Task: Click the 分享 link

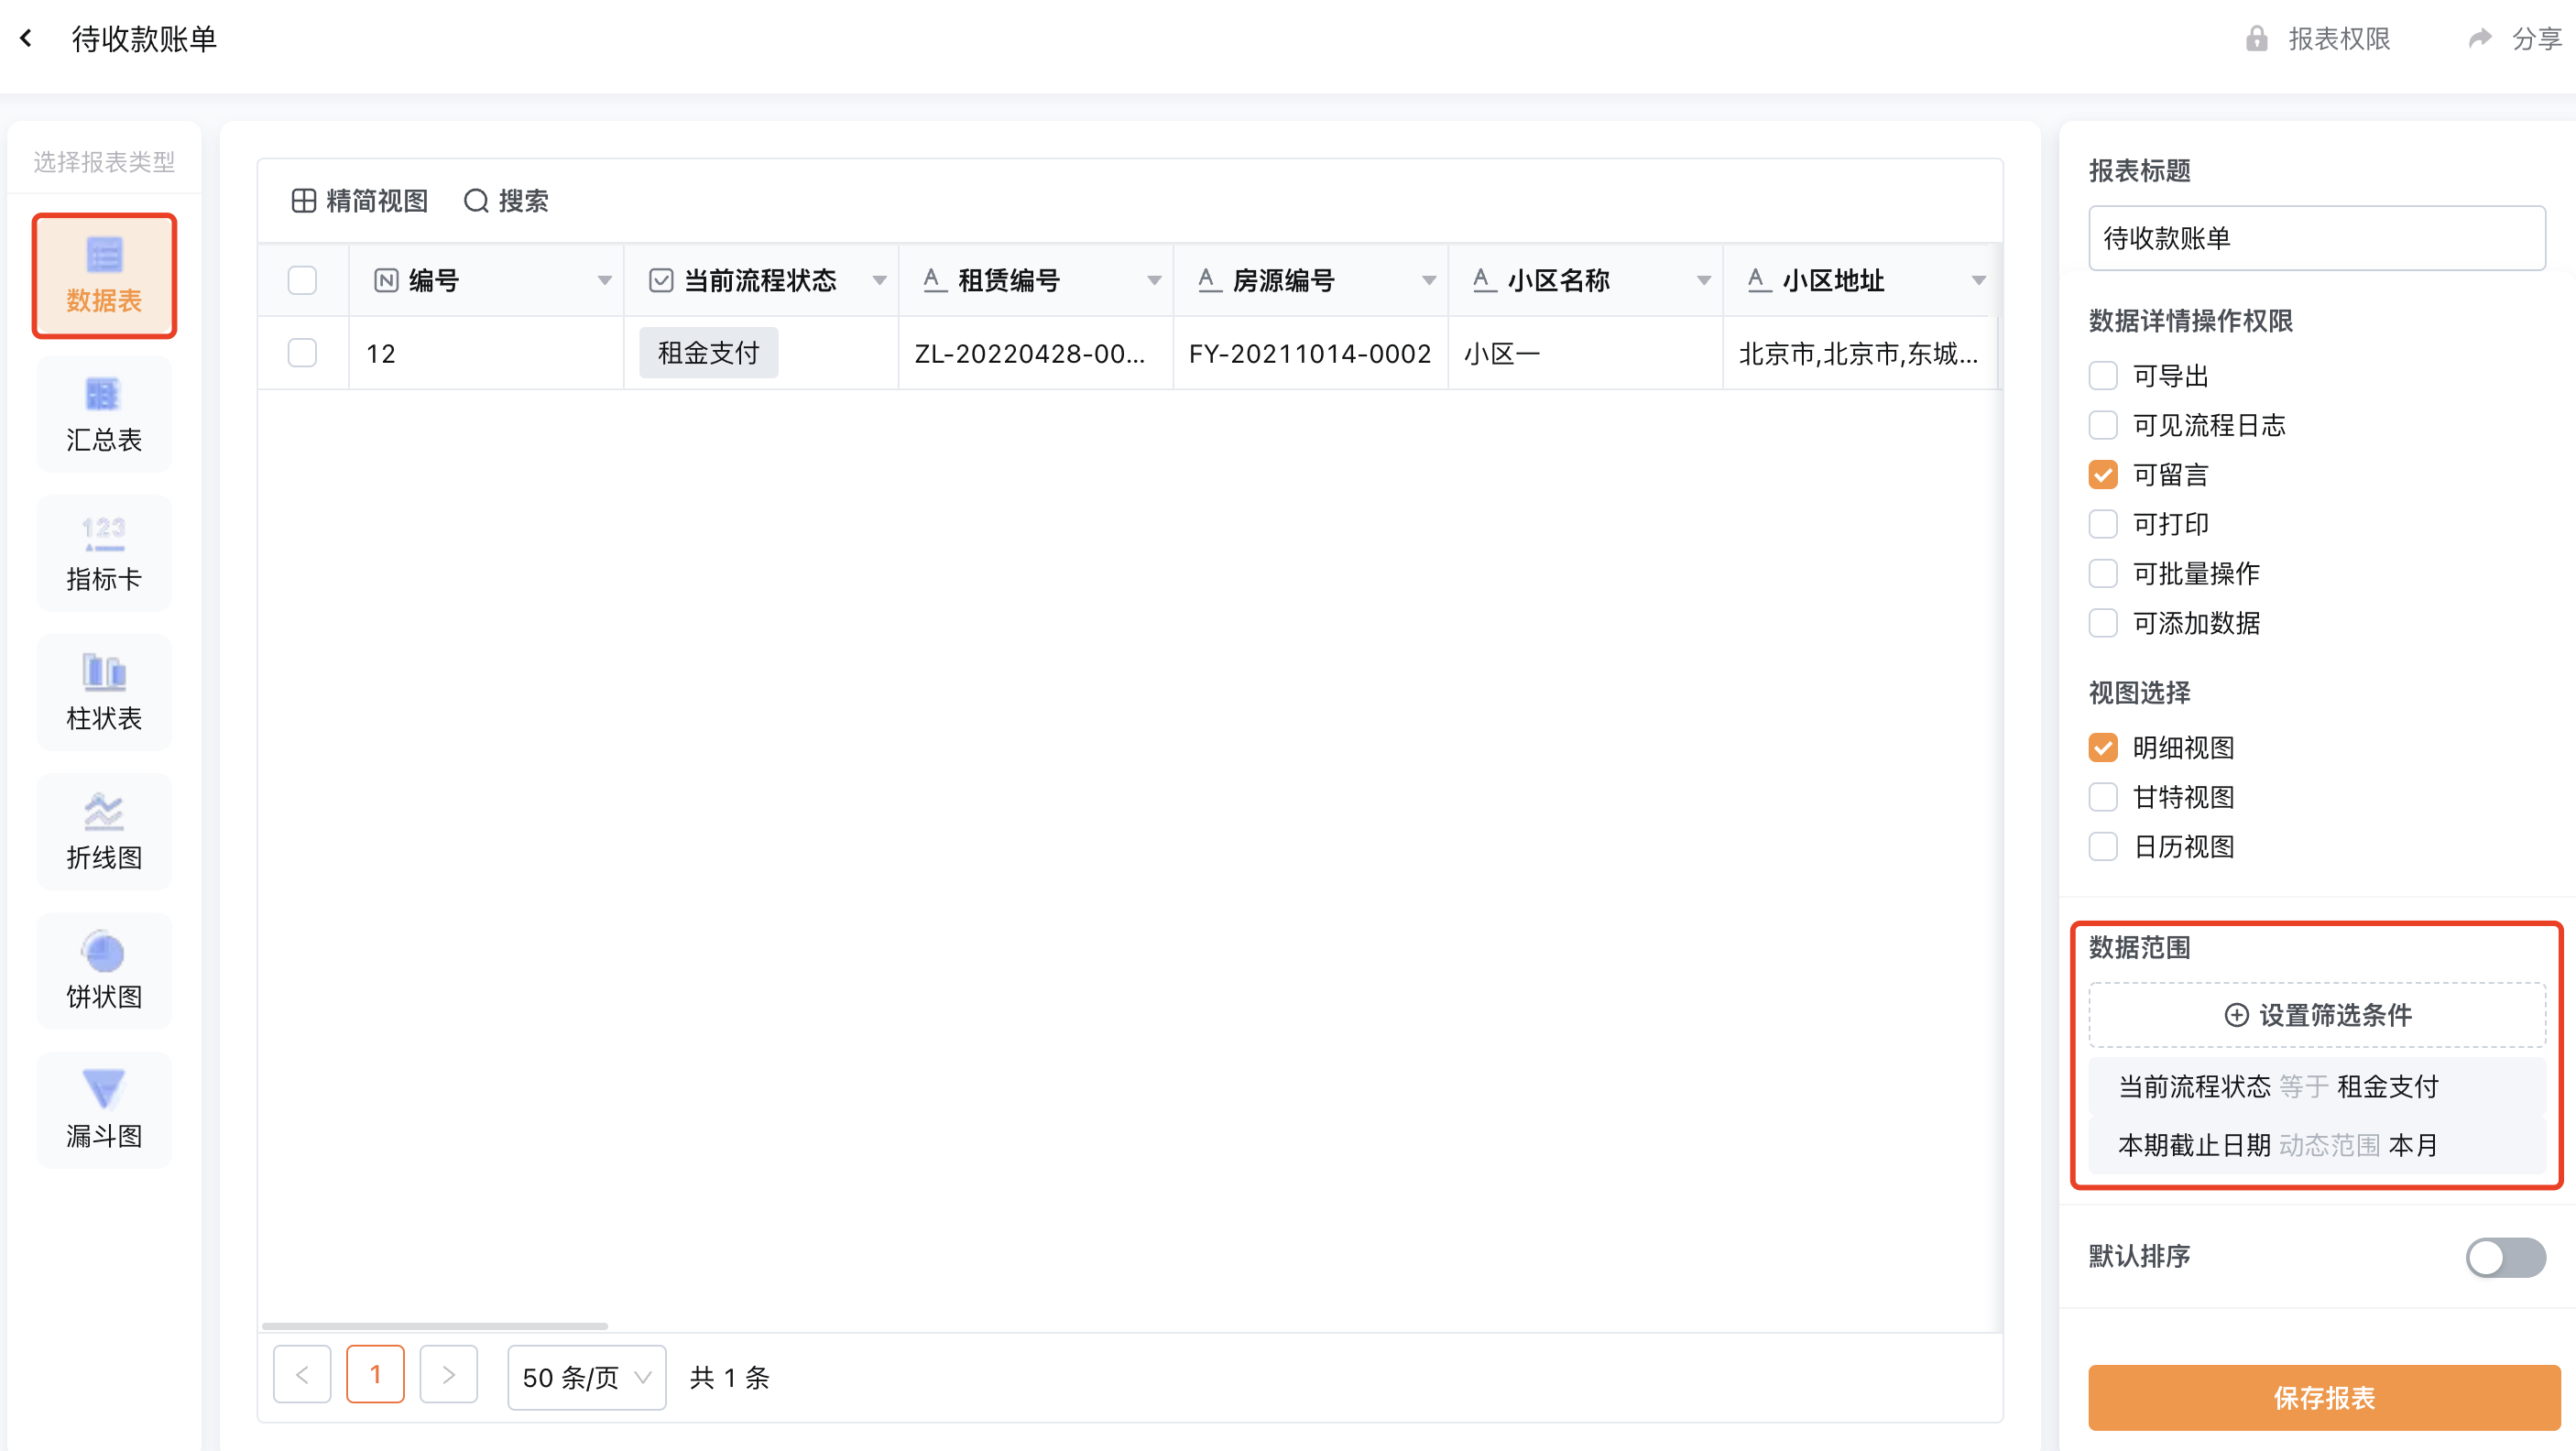Action: [x=2537, y=39]
